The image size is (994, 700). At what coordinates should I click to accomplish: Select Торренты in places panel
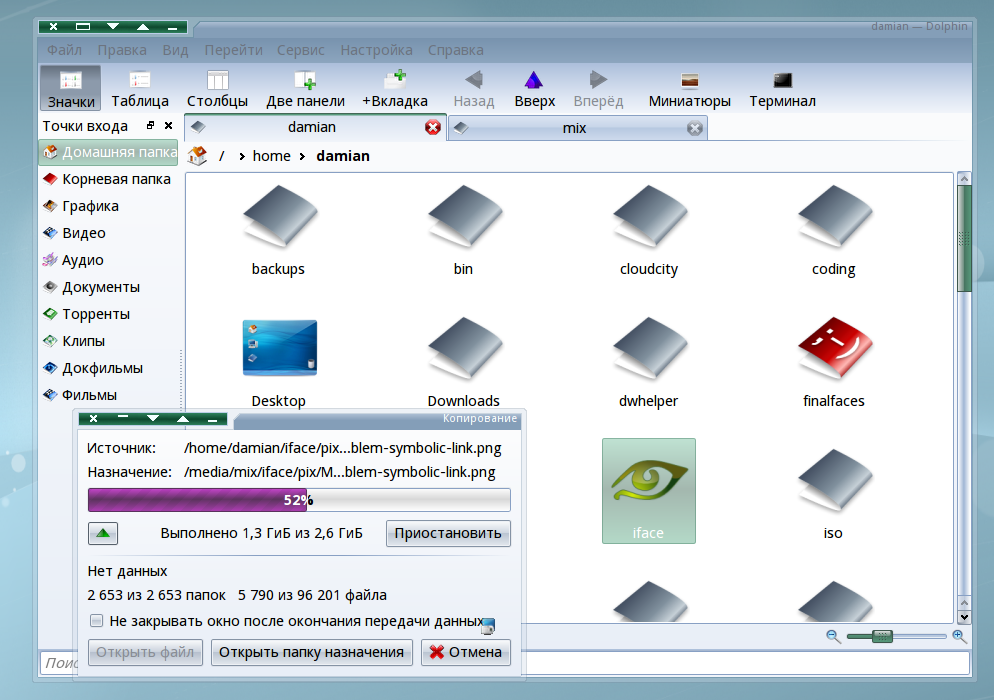(109, 314)
